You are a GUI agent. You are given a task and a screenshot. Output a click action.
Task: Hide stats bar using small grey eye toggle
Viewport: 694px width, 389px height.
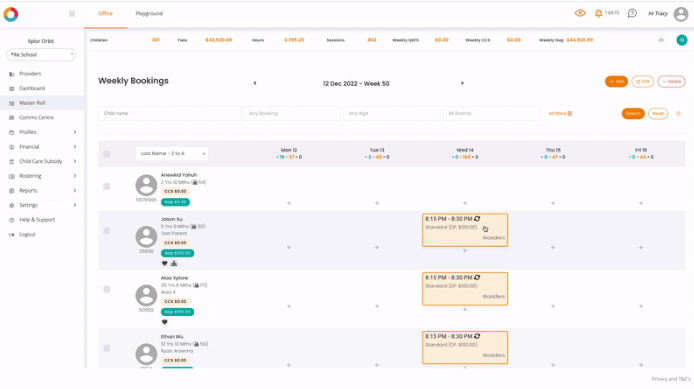coord(661,40)
